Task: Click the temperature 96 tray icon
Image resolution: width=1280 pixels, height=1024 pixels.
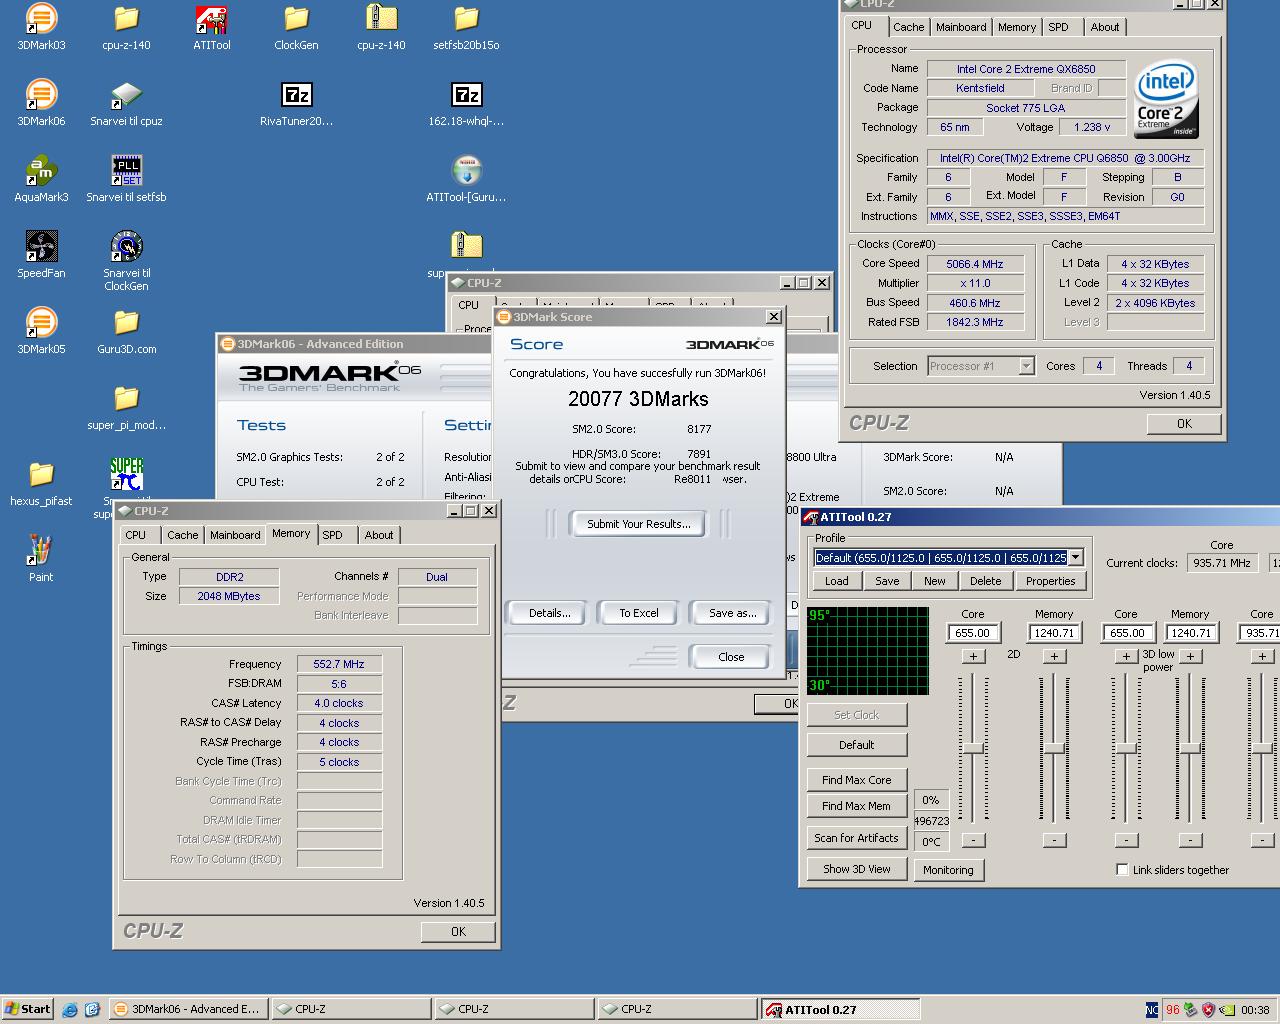Action: (x=1172, y=1010)
